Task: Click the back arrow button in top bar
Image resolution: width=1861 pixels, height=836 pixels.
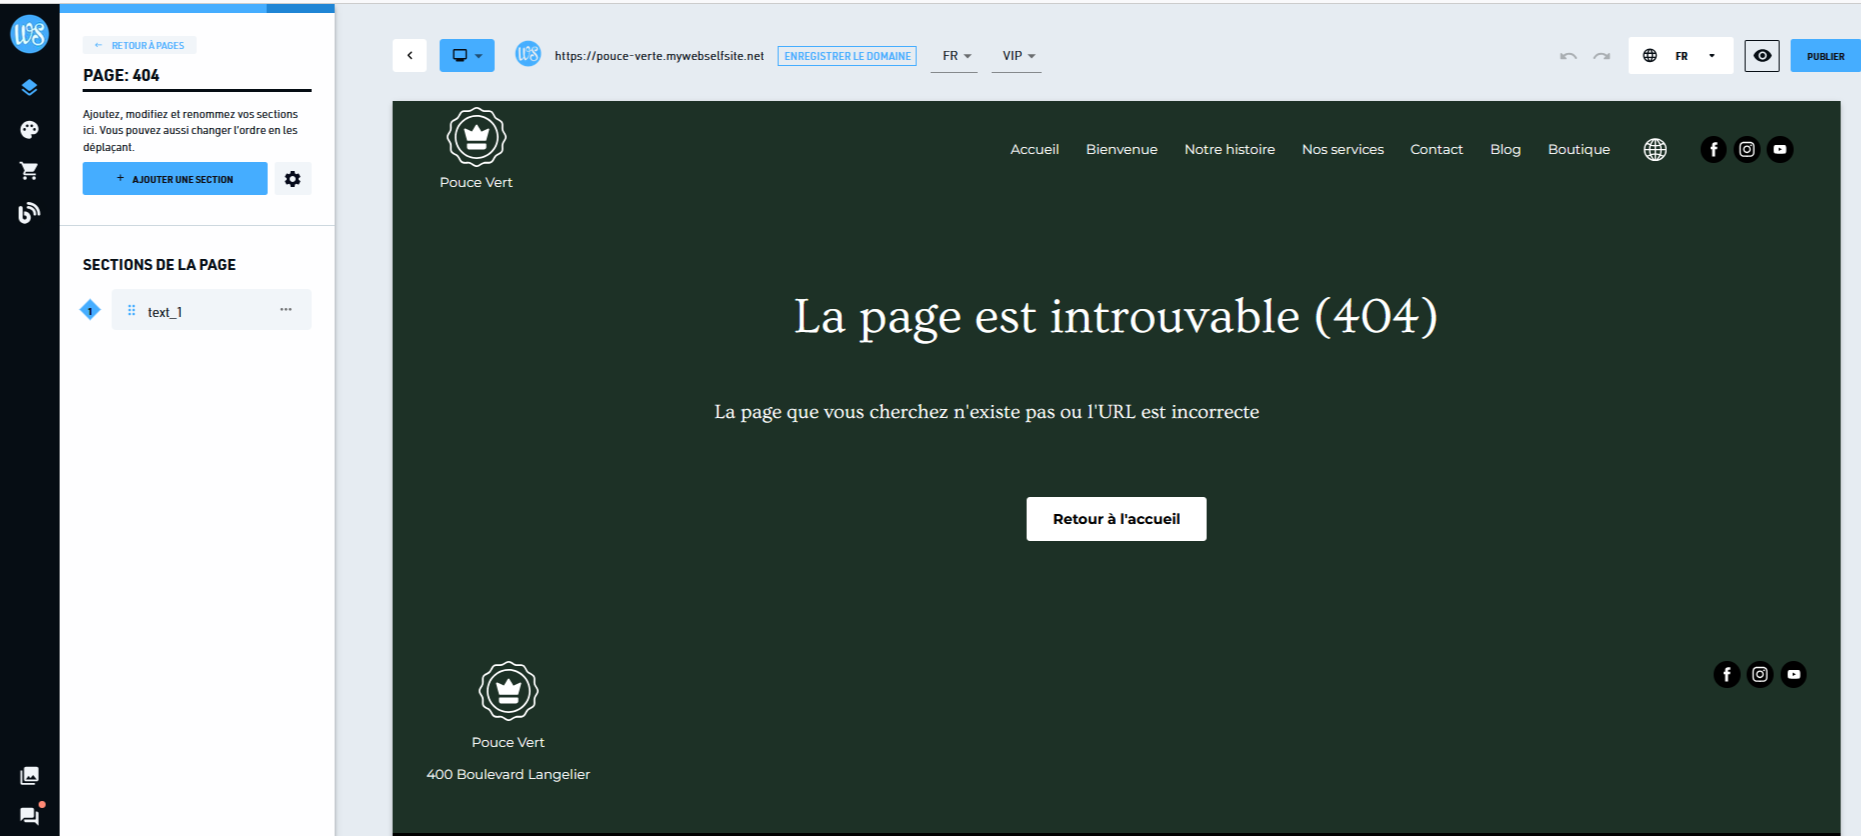Action: pyautogui.click(x=410, y=55)
